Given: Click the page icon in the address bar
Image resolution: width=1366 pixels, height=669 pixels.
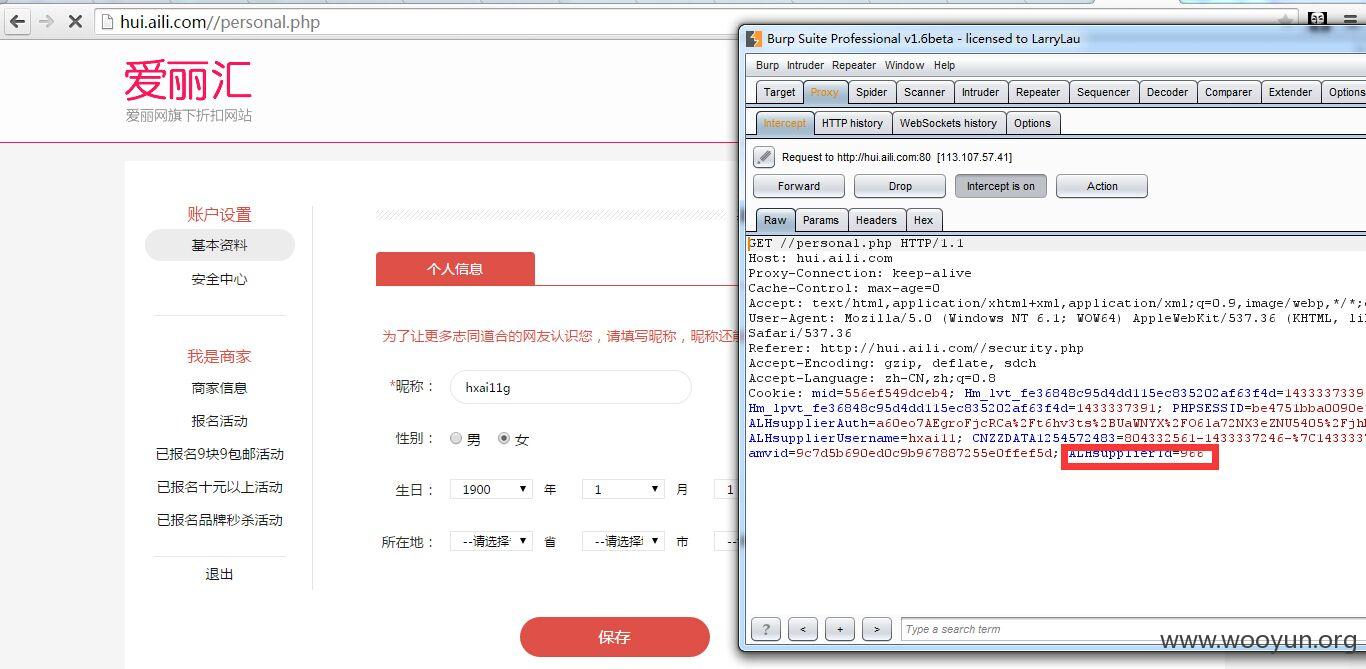Looking at the screenshot, I should pos(108,21).
